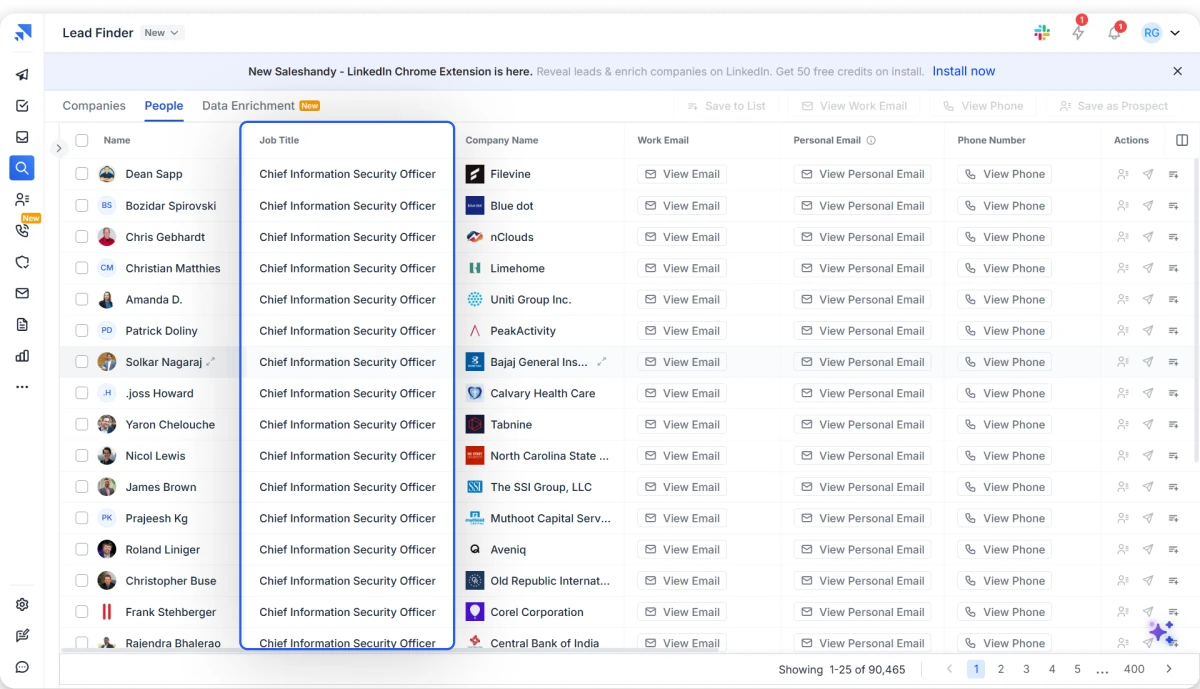Click the expand arrows beside Bajaj General Ins...
The height and width of the screenshot is (689, 1200).
click(601, 362)
